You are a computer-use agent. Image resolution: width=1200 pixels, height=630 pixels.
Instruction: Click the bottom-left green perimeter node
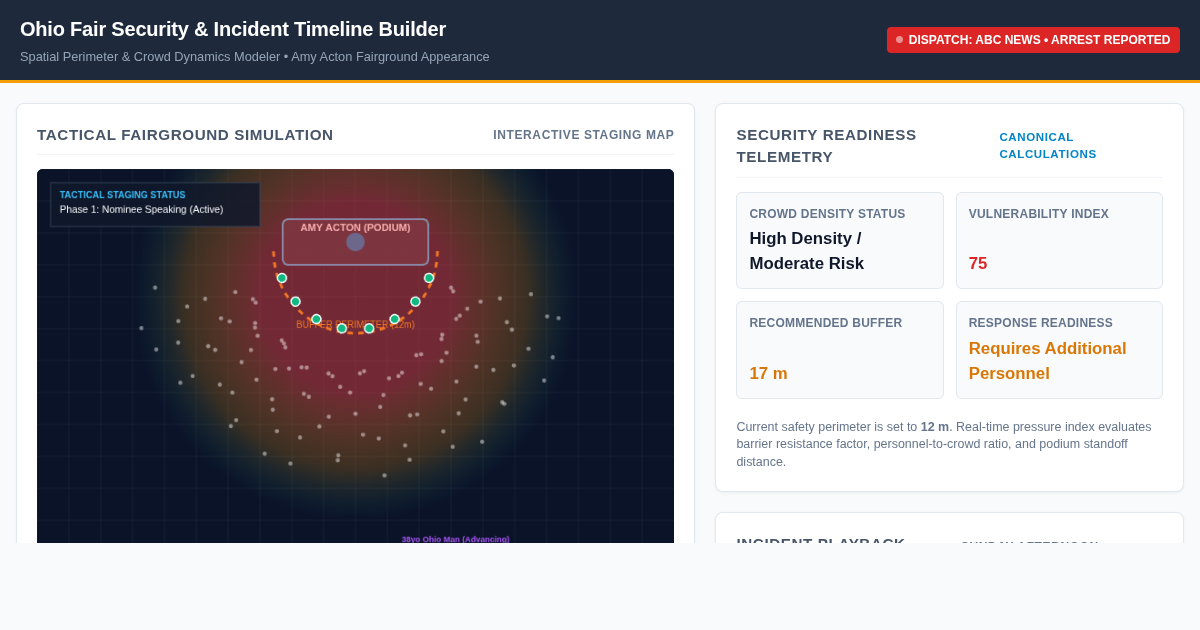(x=342, y=328)
